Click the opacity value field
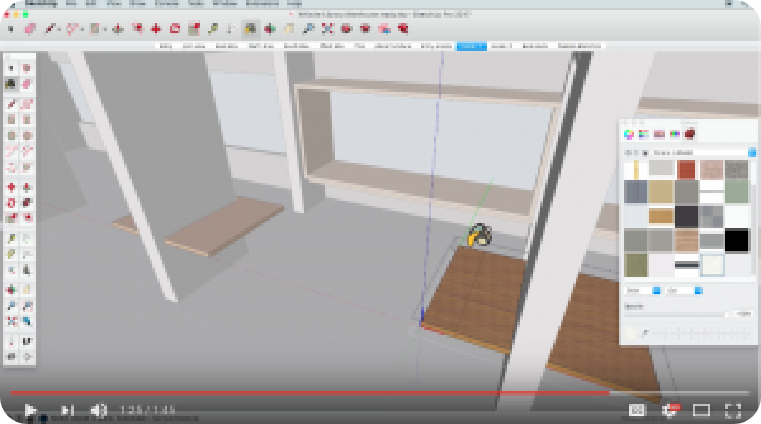The height and width of the screenshot is (424, 761). (x=743, y=314)
